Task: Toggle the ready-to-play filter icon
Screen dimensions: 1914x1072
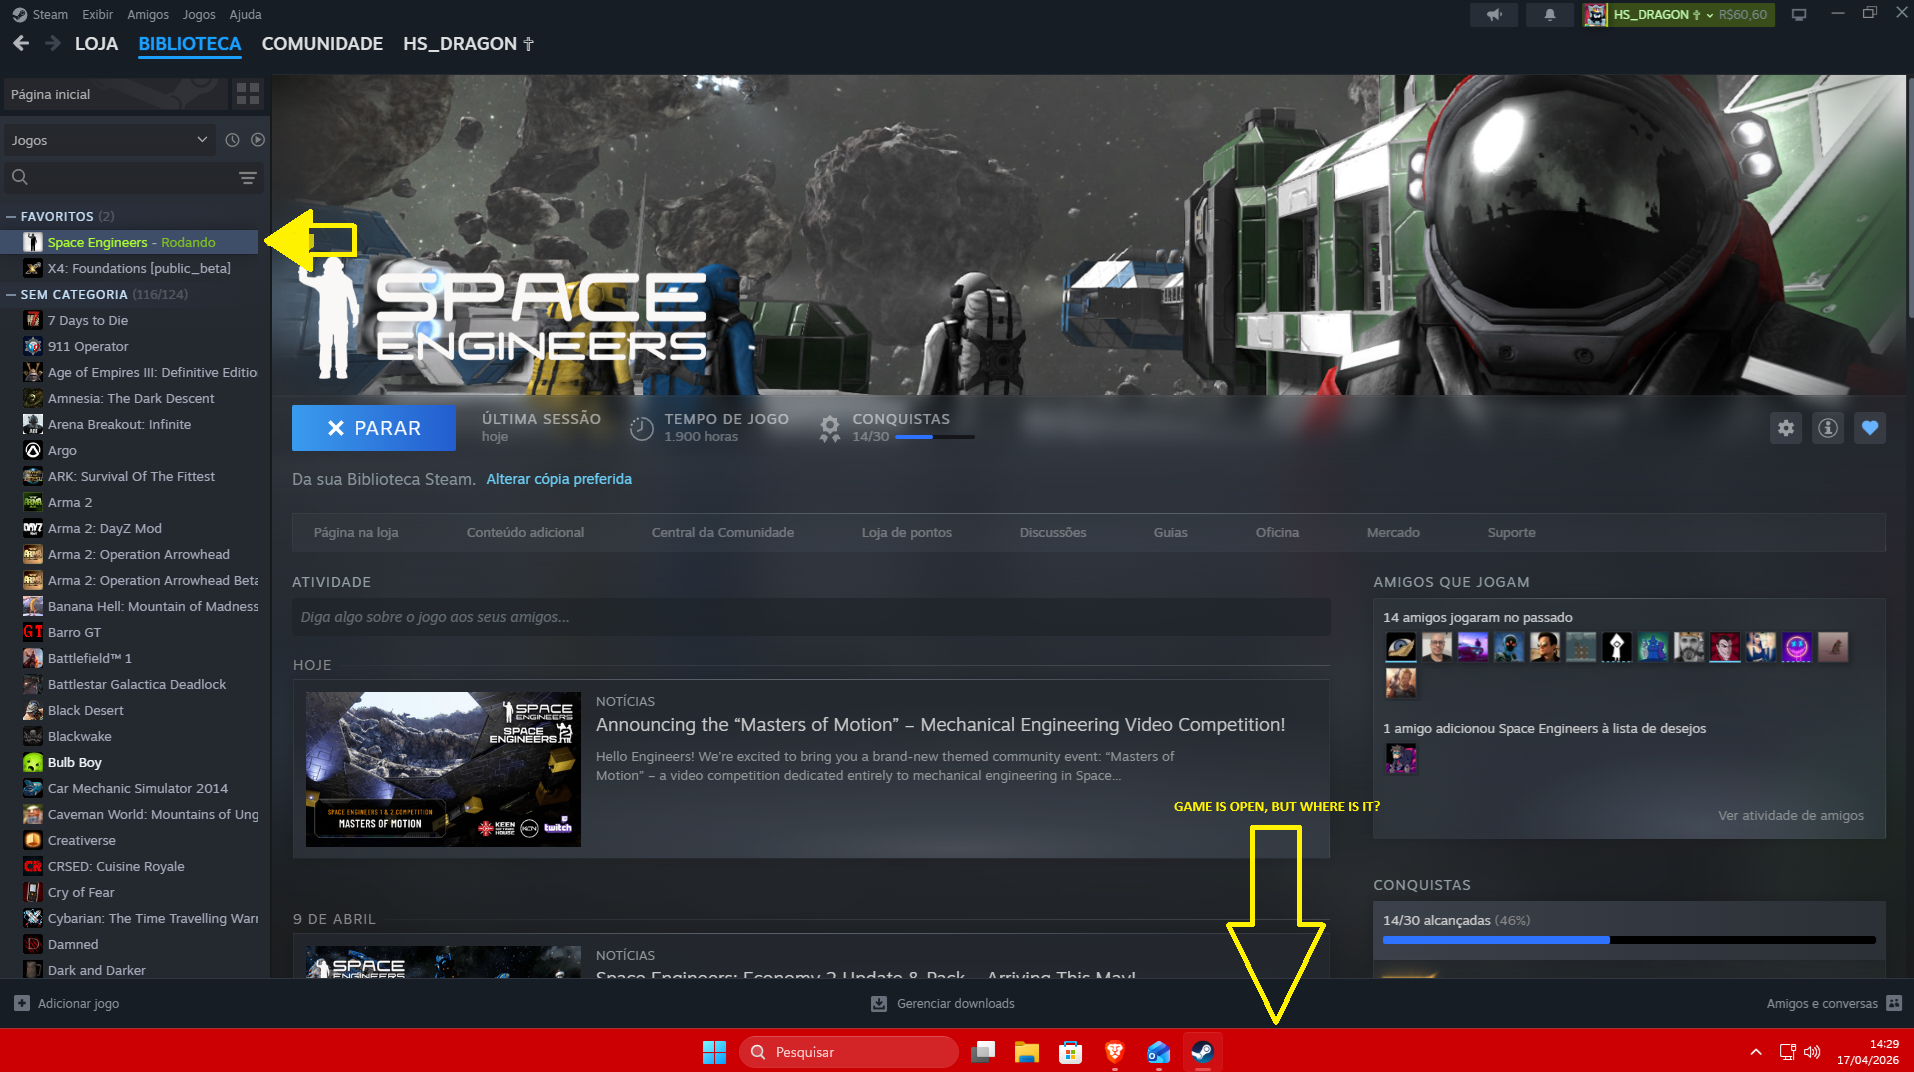Action: (x=258, y=140)
